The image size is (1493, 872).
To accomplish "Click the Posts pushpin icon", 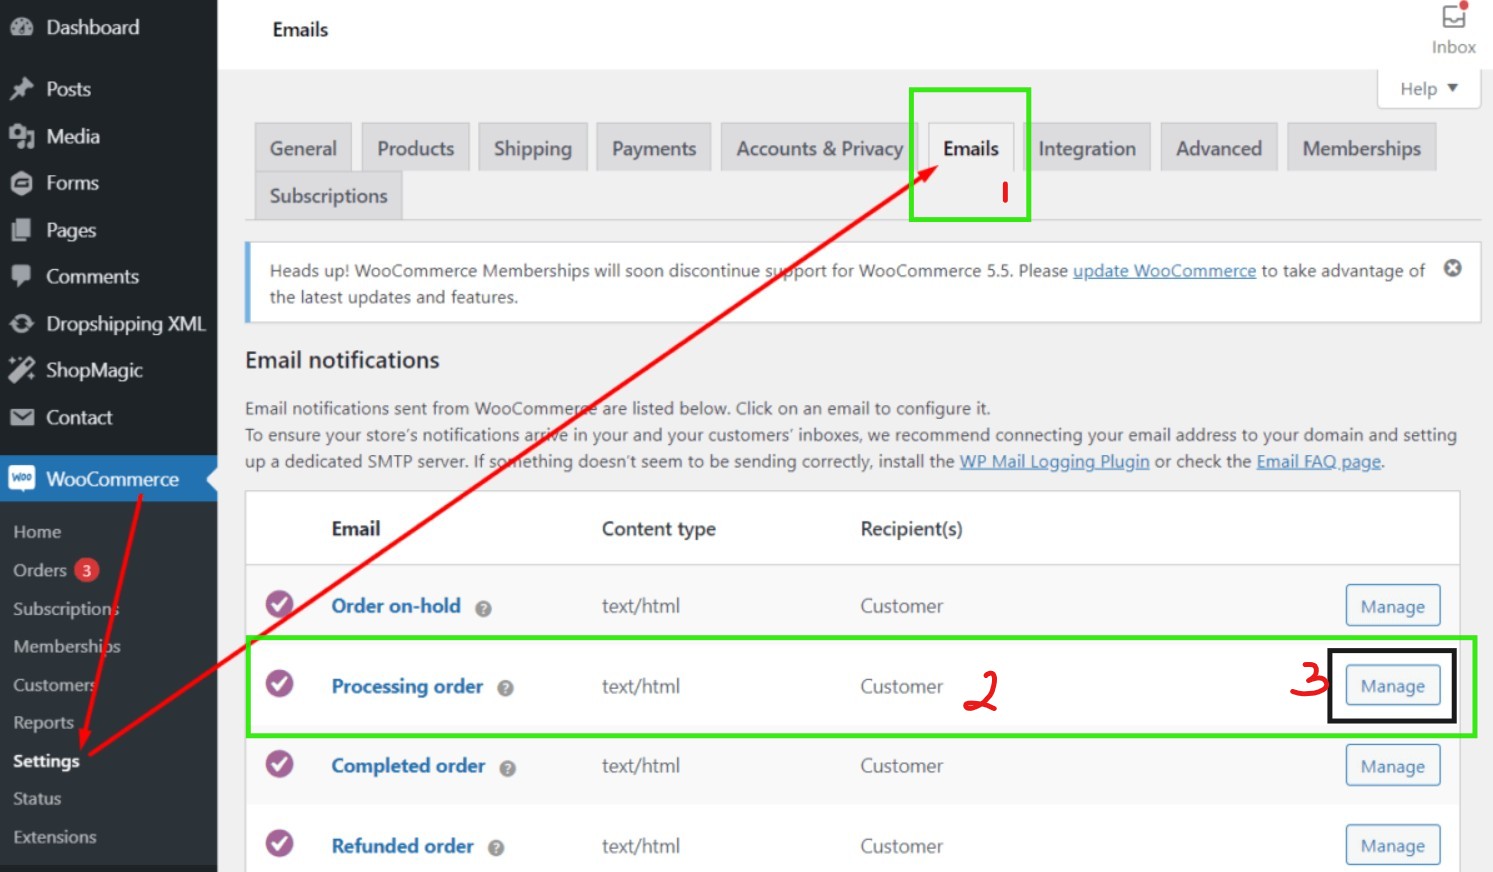I will click(x=21, y=89).
